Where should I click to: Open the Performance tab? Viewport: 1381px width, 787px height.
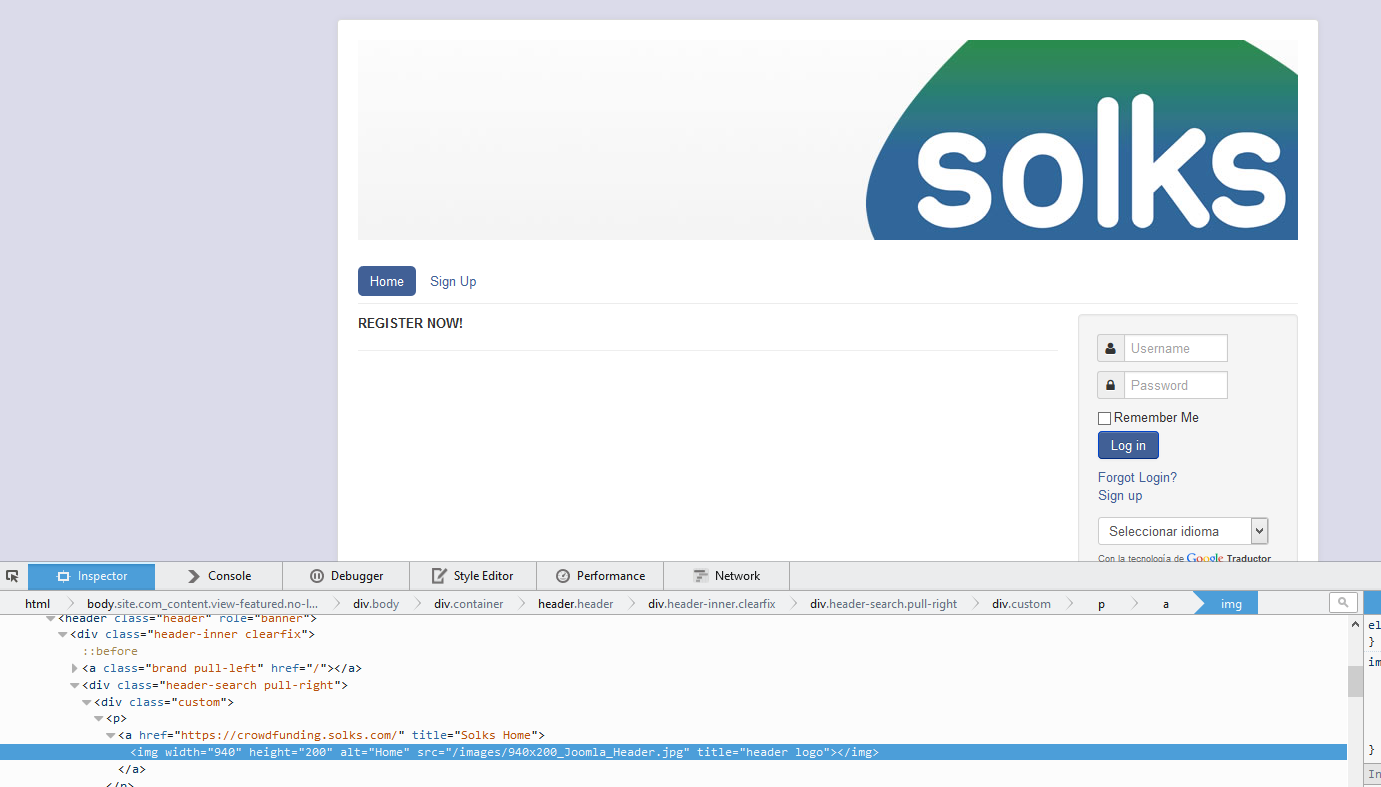pyautogui.click(x=600, y=576)
